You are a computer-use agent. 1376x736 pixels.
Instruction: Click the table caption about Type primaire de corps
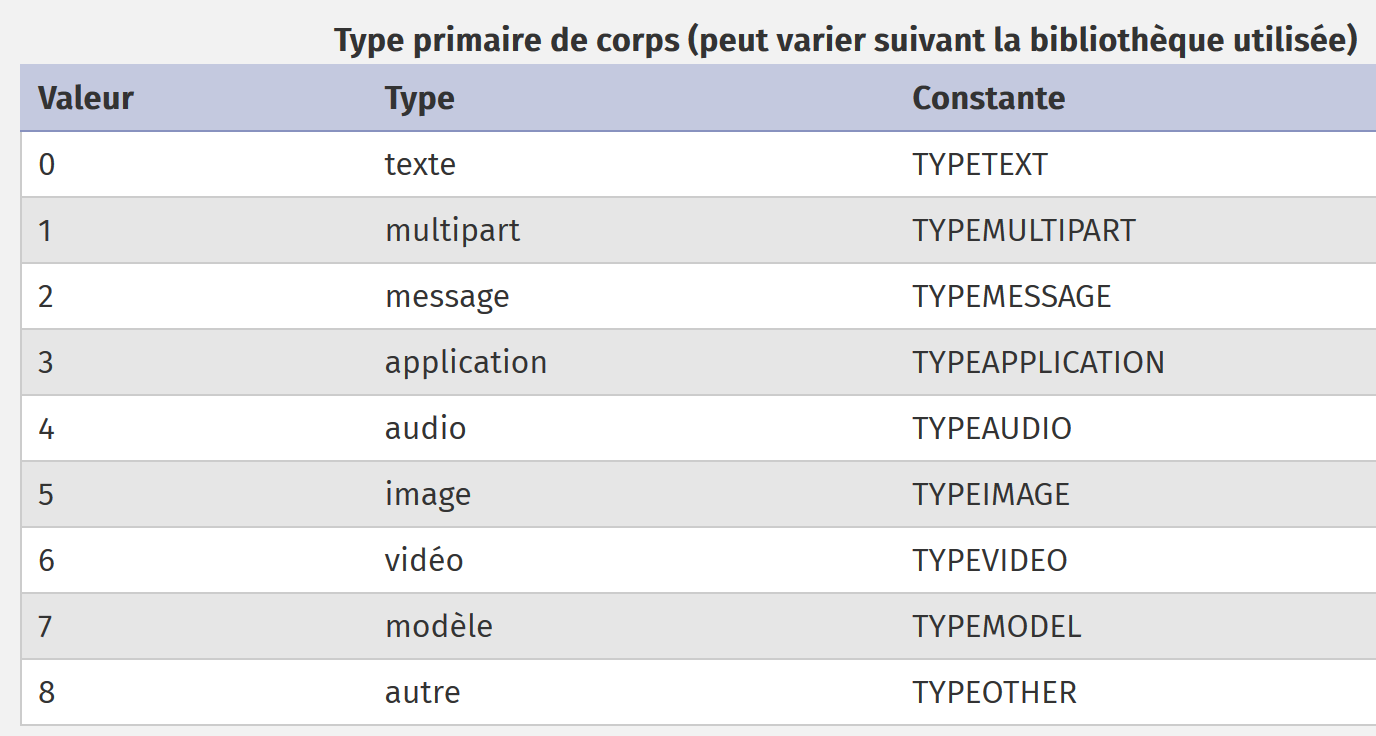tap(845, 41)
